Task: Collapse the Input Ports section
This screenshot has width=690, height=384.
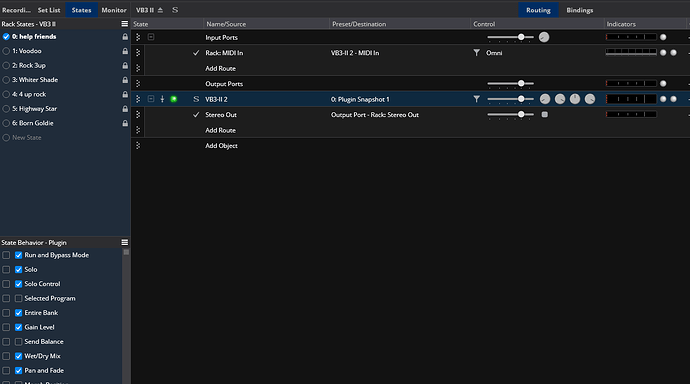Action: pos(151,37)
